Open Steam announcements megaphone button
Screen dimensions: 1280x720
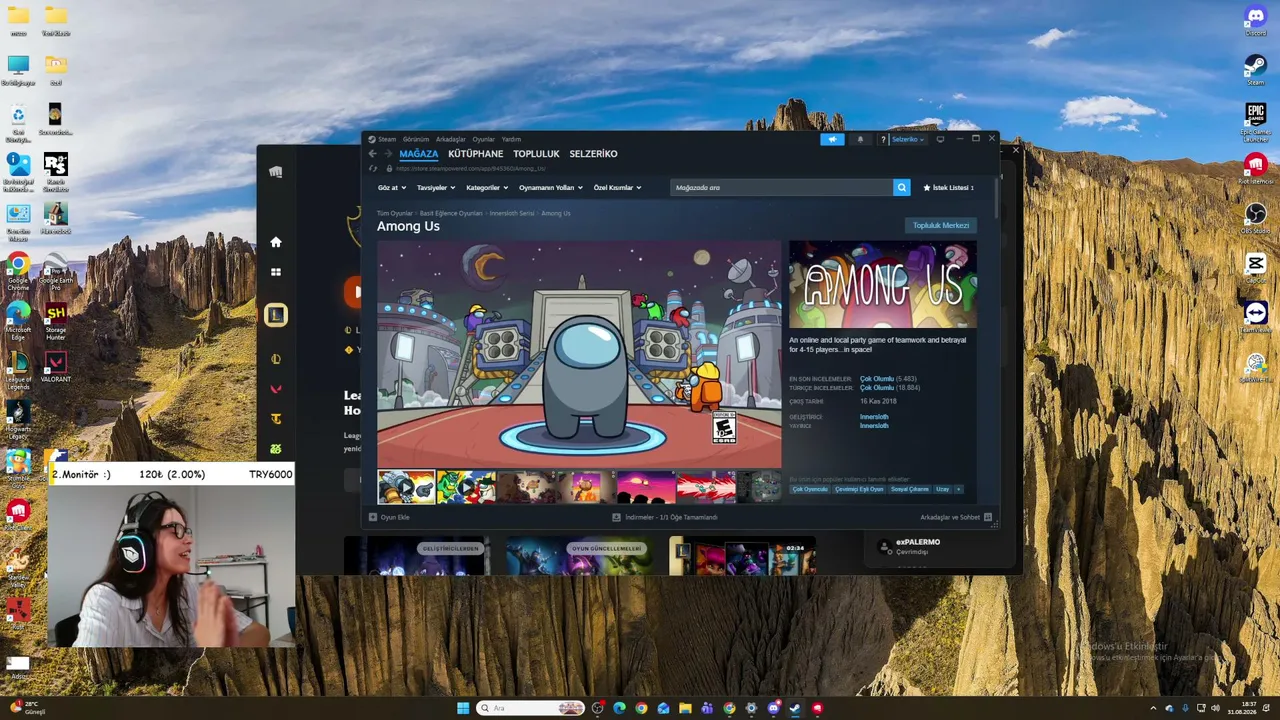(832, 139)
